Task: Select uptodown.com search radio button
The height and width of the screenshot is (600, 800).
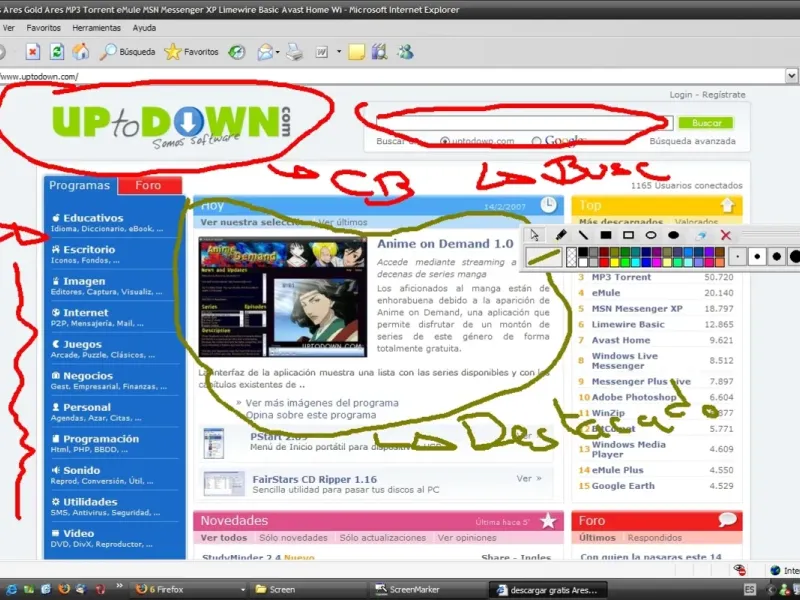Action: (444, 141)
